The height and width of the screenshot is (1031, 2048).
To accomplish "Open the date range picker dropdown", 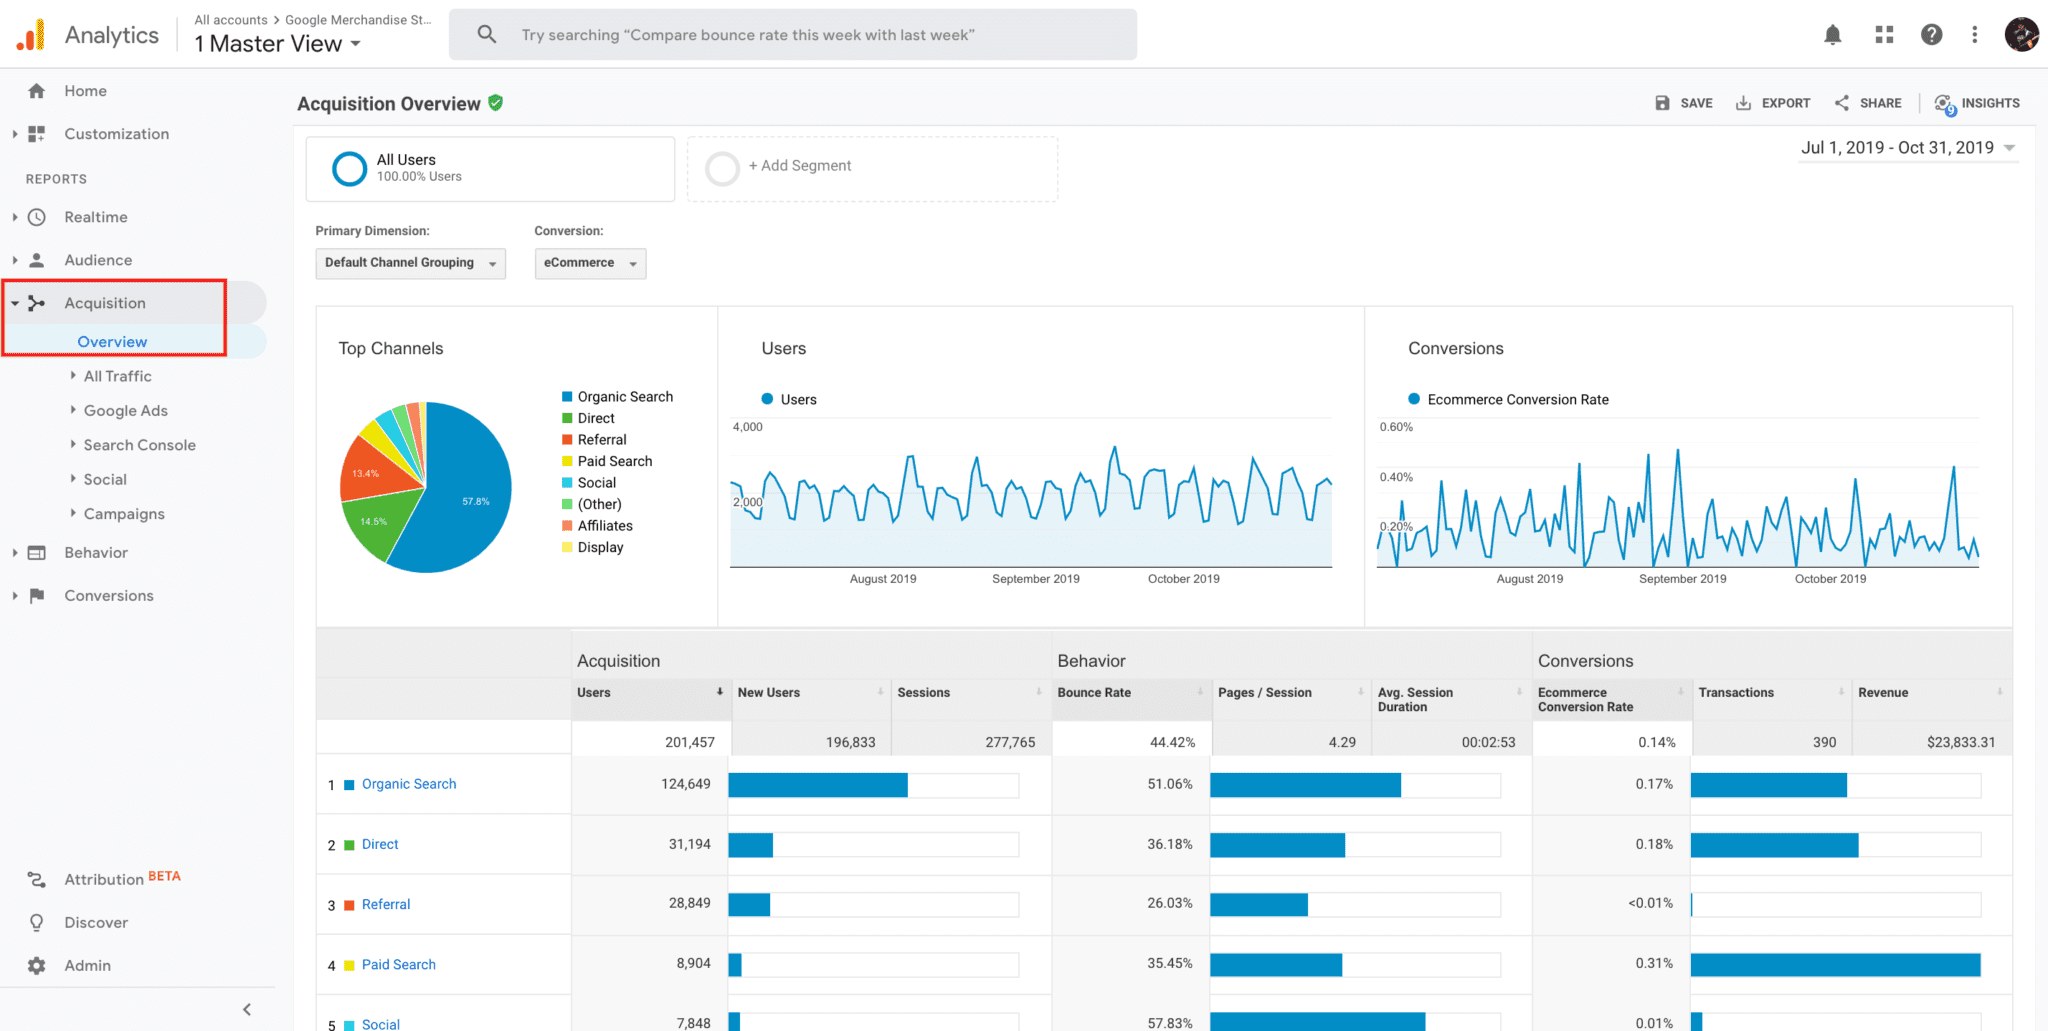I will [1907, 148].
